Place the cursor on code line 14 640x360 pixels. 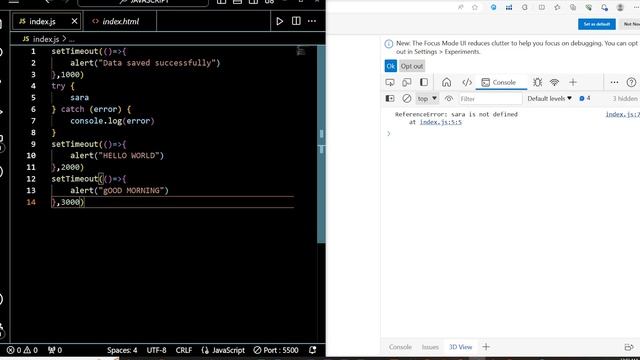click(x=172, y=202)
